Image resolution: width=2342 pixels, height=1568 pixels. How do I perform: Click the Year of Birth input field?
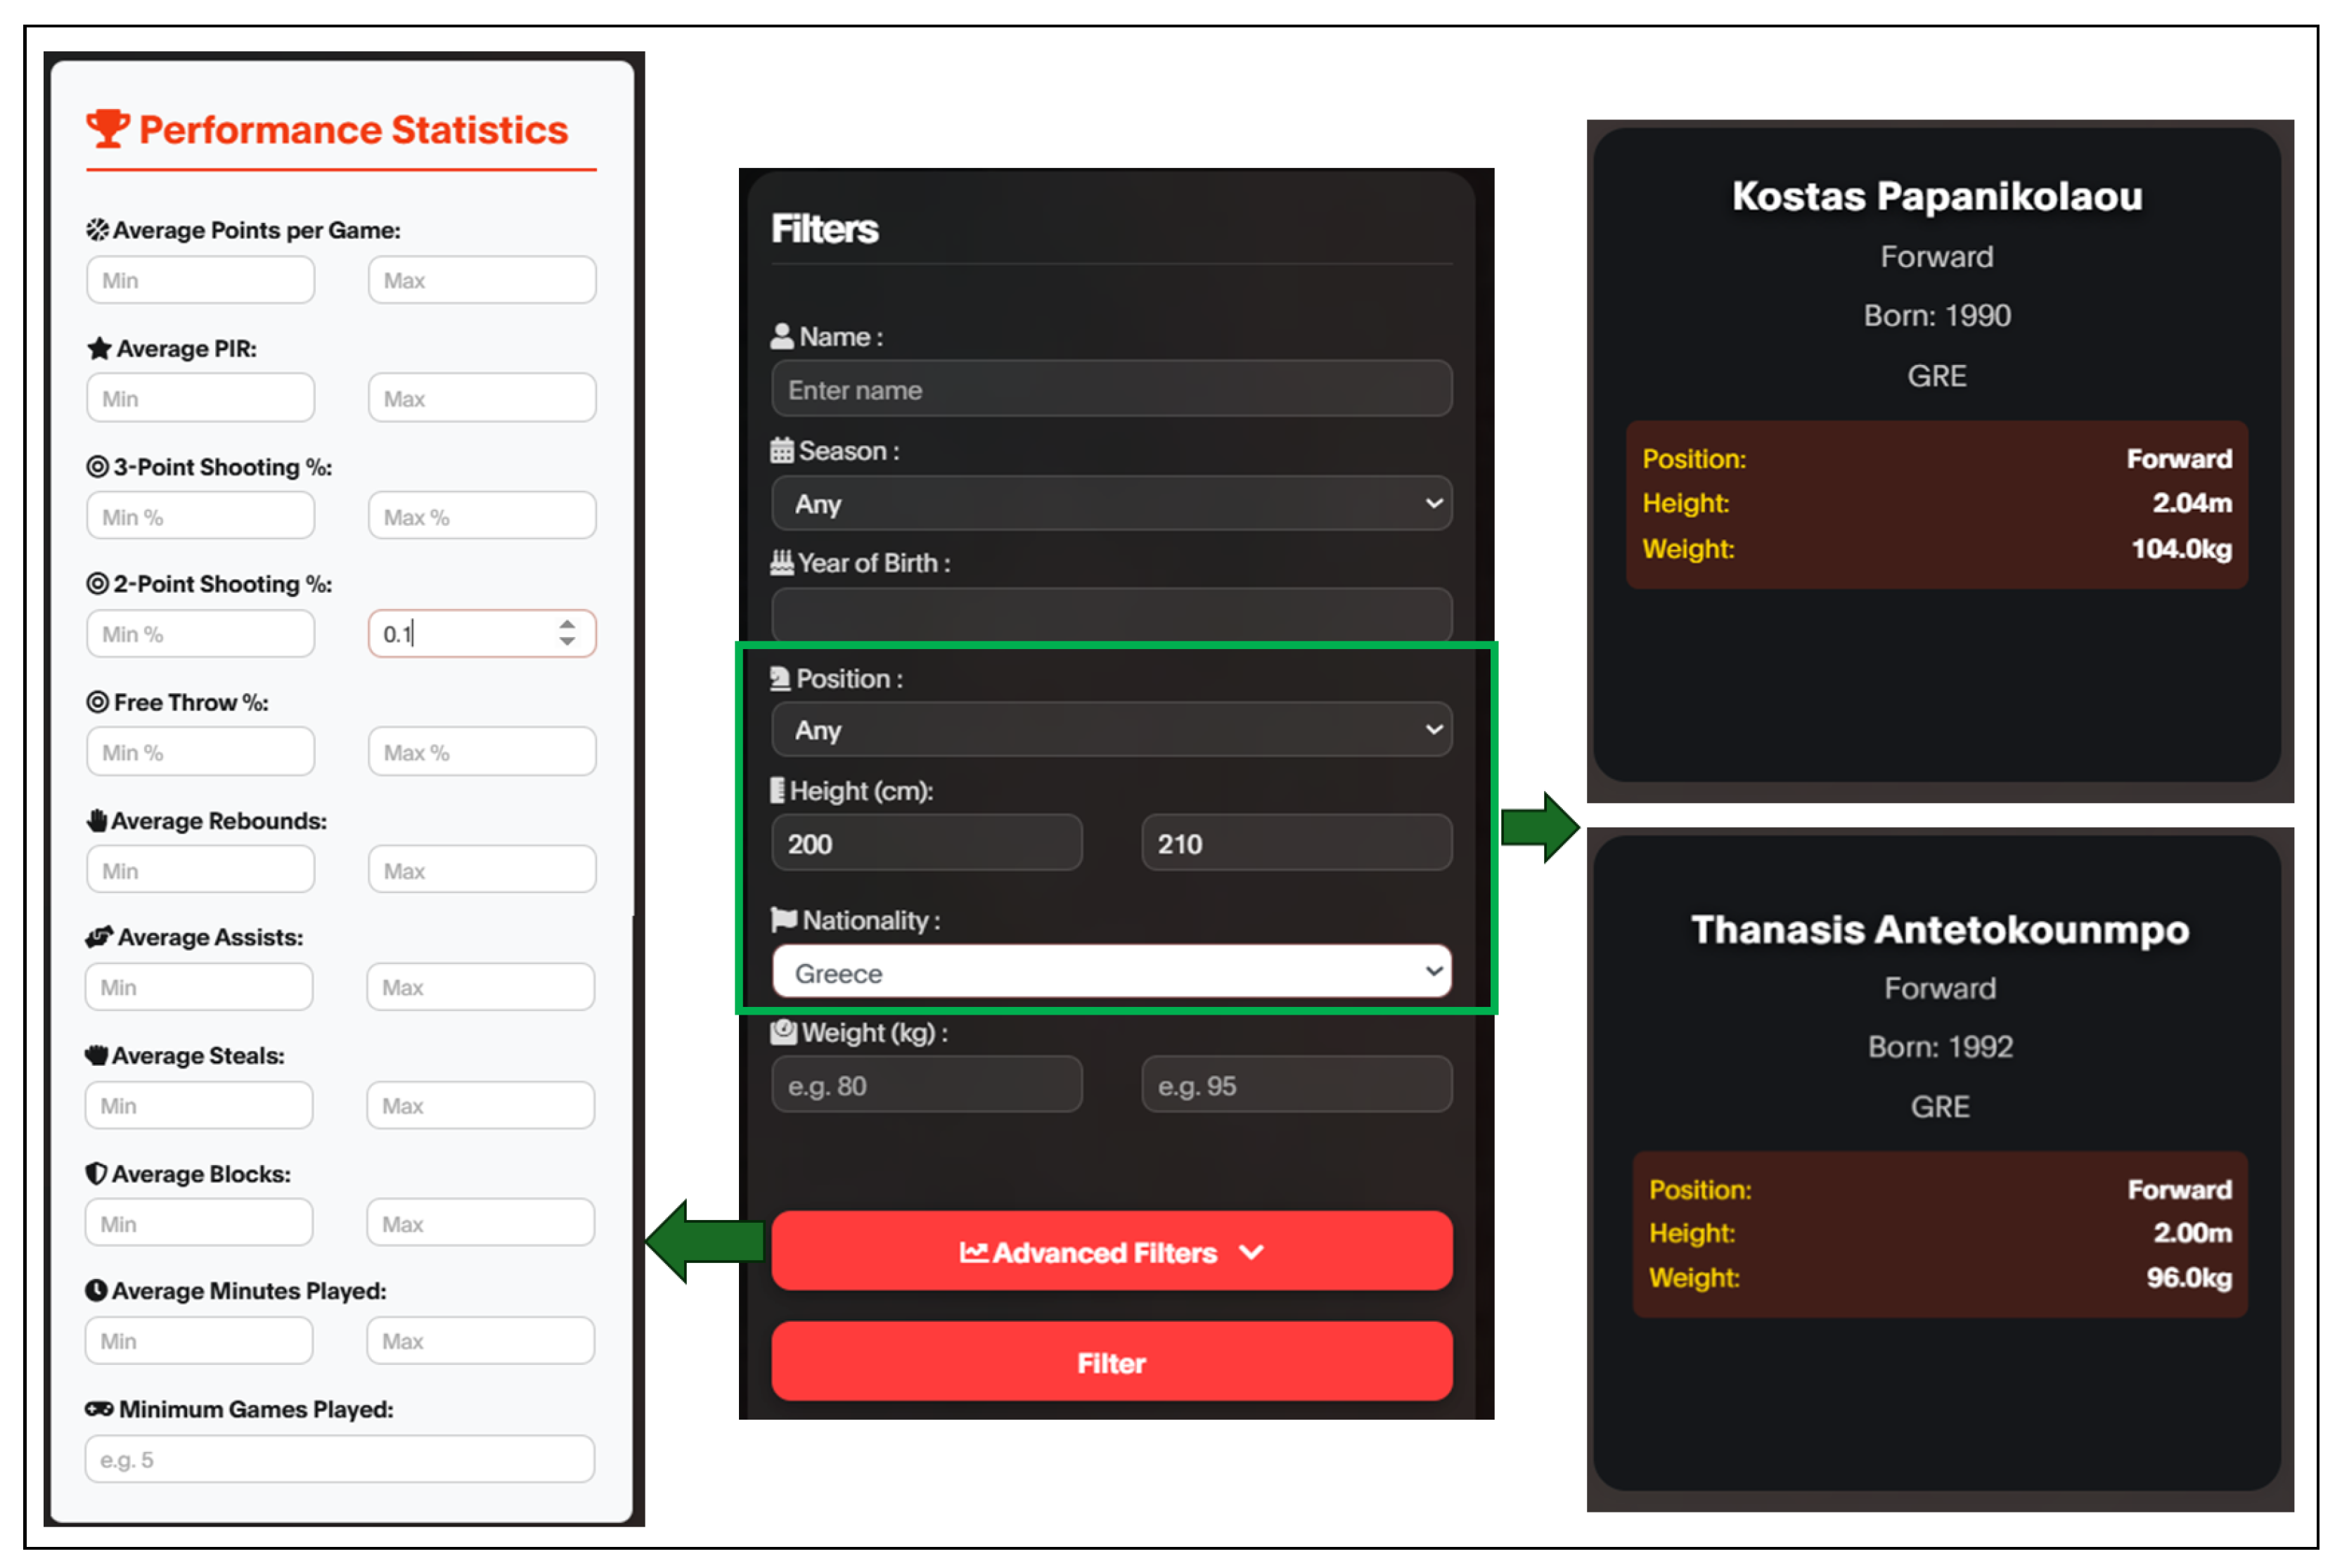pyautogui.click(x=1111, y=614)
